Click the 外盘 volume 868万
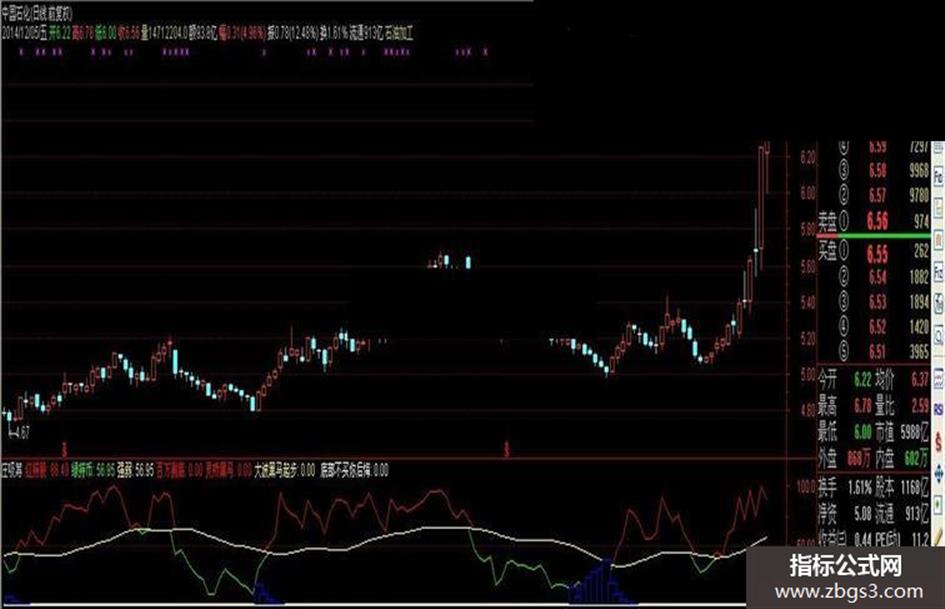Viewport: 945px width, 609px height. coord(858,459)
